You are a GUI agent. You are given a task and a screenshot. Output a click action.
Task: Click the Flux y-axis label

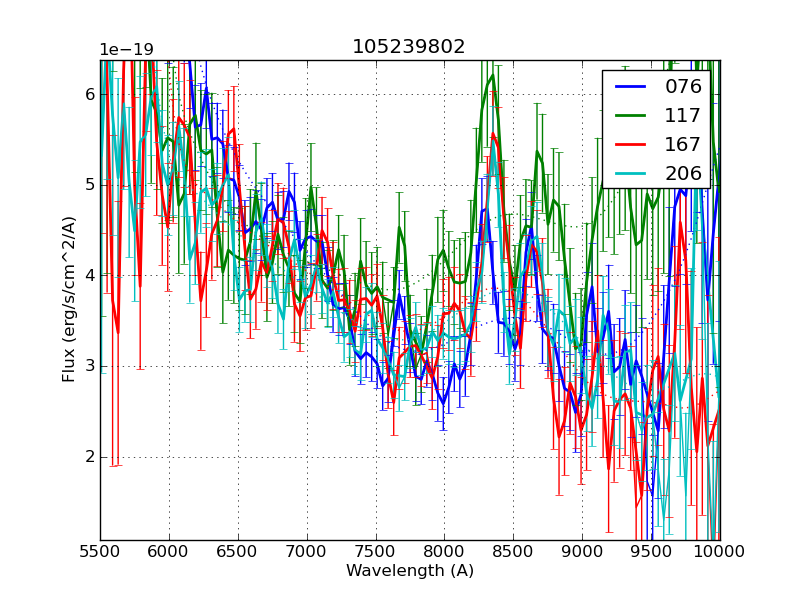(69, 299)
